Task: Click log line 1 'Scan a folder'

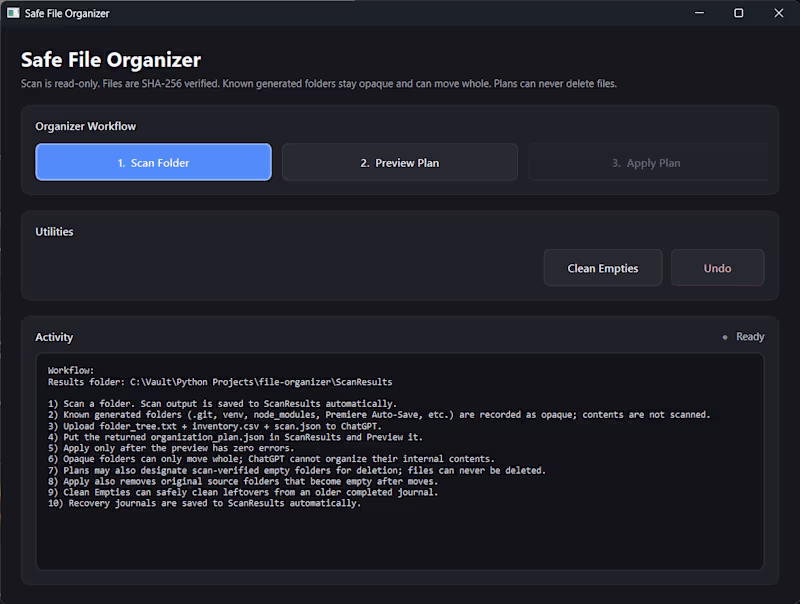Action: click(222, 404)
